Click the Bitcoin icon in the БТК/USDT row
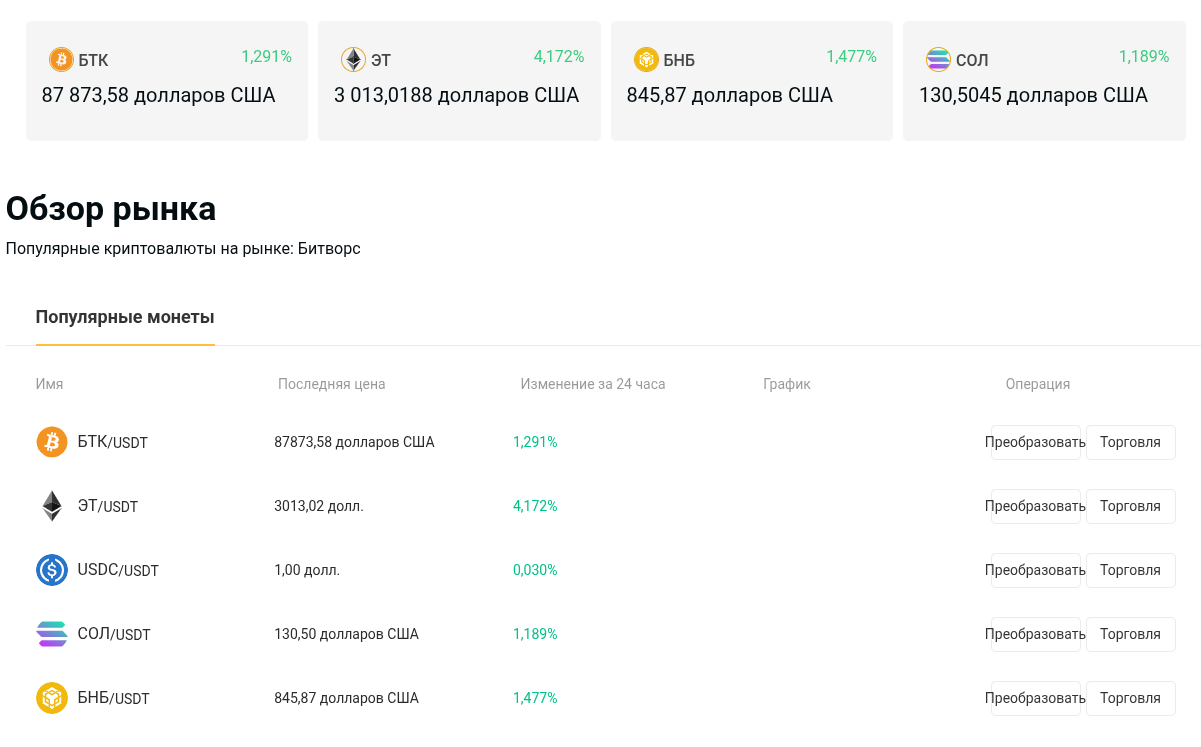 pyautogui.click(x=52, y=442)
